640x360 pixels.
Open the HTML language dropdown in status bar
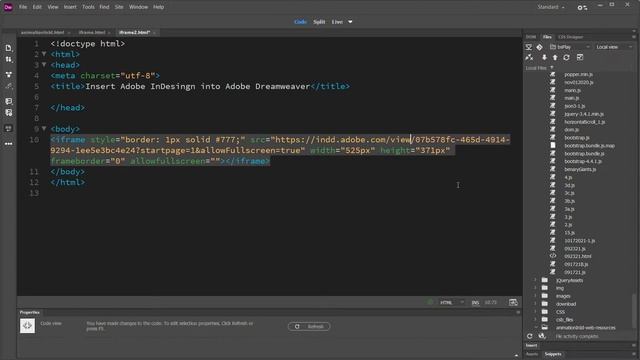[451, 302]
